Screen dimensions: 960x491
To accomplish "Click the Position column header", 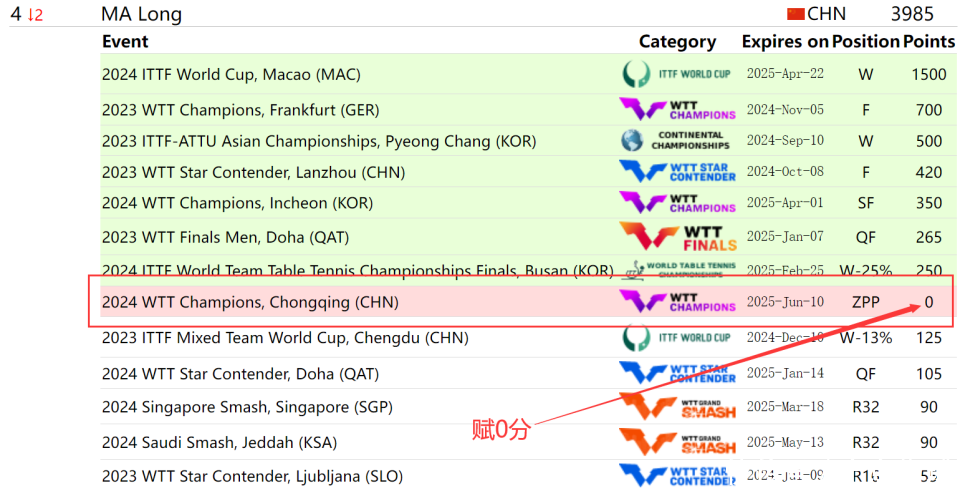I will (x=865, y=42).
